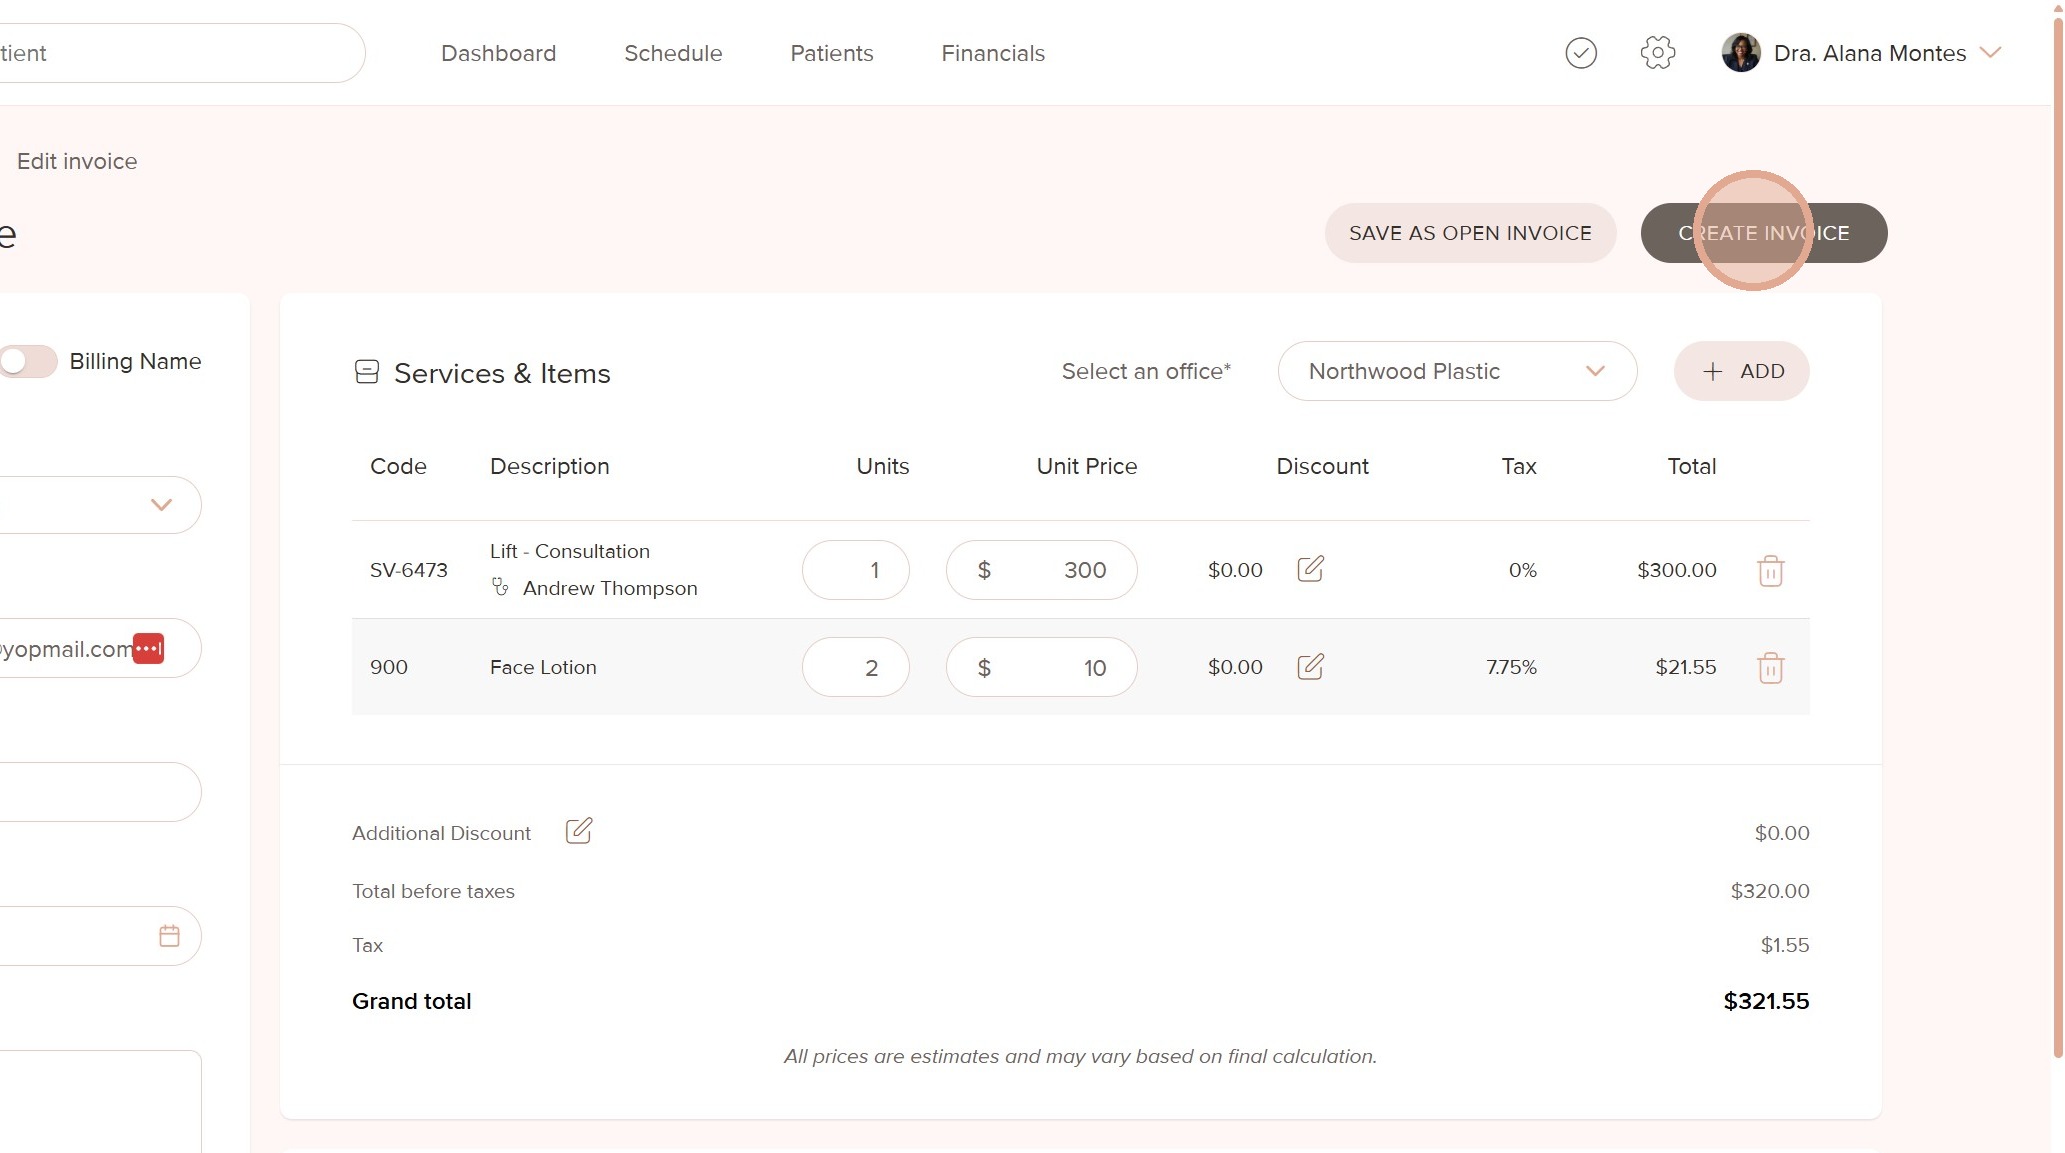
Task: Open the calendar date picker icon
Action: click(169, 936)
